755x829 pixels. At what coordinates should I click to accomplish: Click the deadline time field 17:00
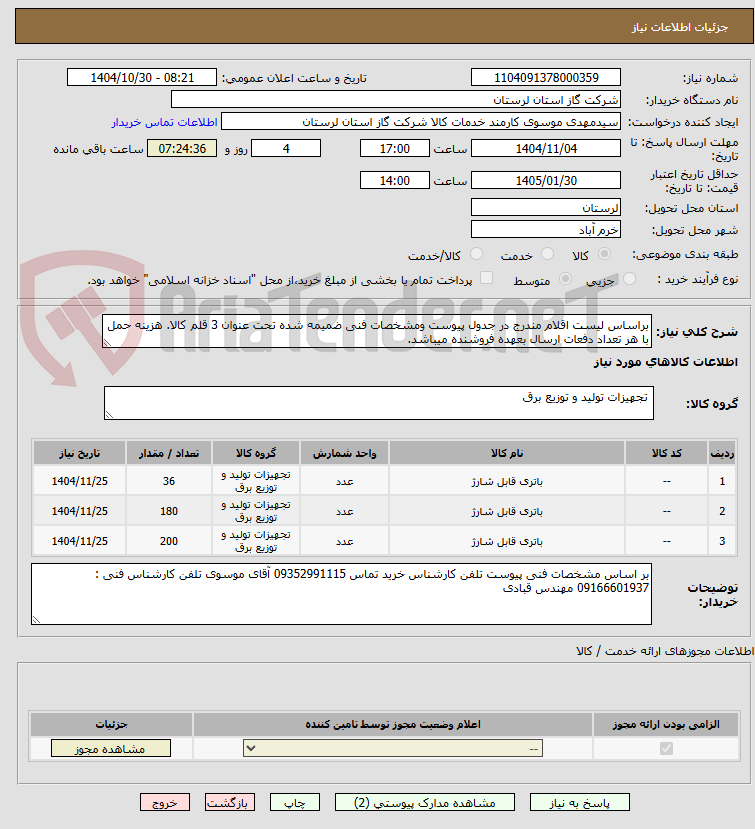click(394, 149)
